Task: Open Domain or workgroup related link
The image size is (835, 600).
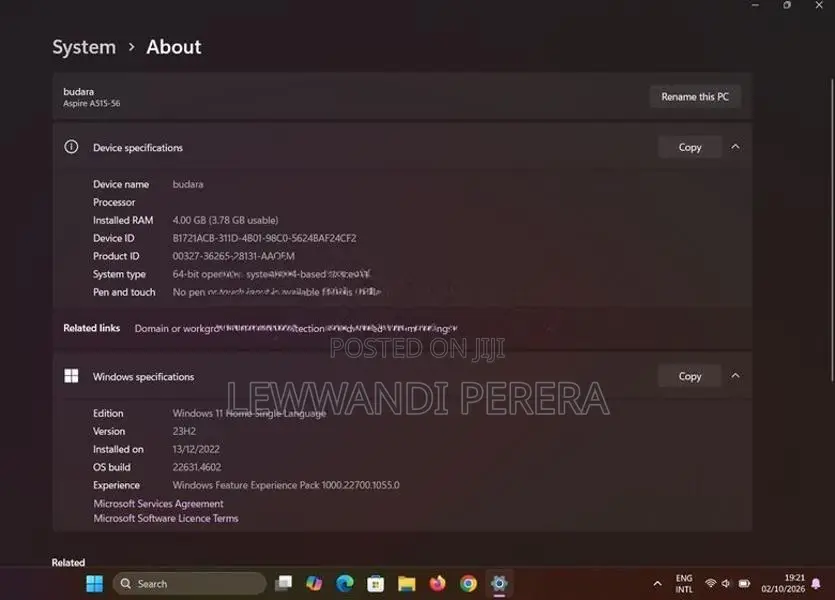Action: click(x=176, y=328)
